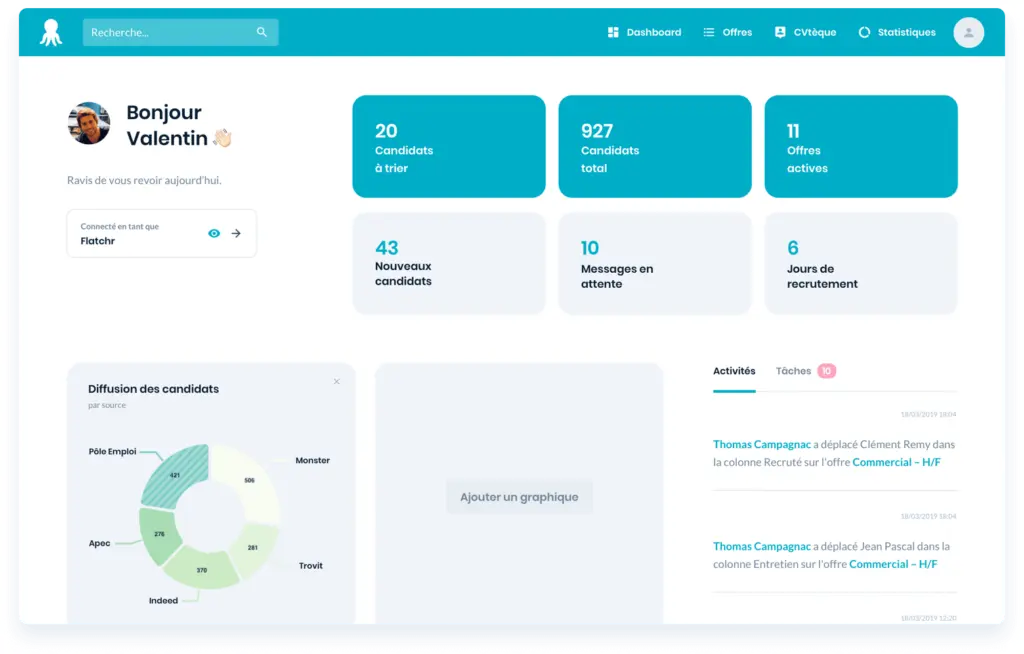
Task: Click the search magnifier icon
Action: click(x=262, y=33)
